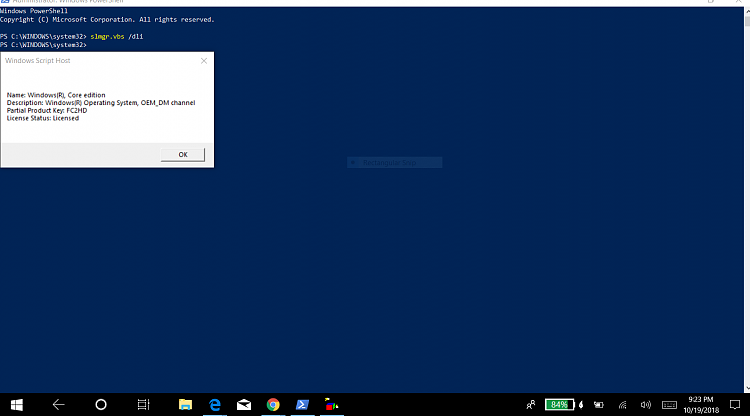
Task: Close the Windows Script Host dialog
Action: point(204,61)
